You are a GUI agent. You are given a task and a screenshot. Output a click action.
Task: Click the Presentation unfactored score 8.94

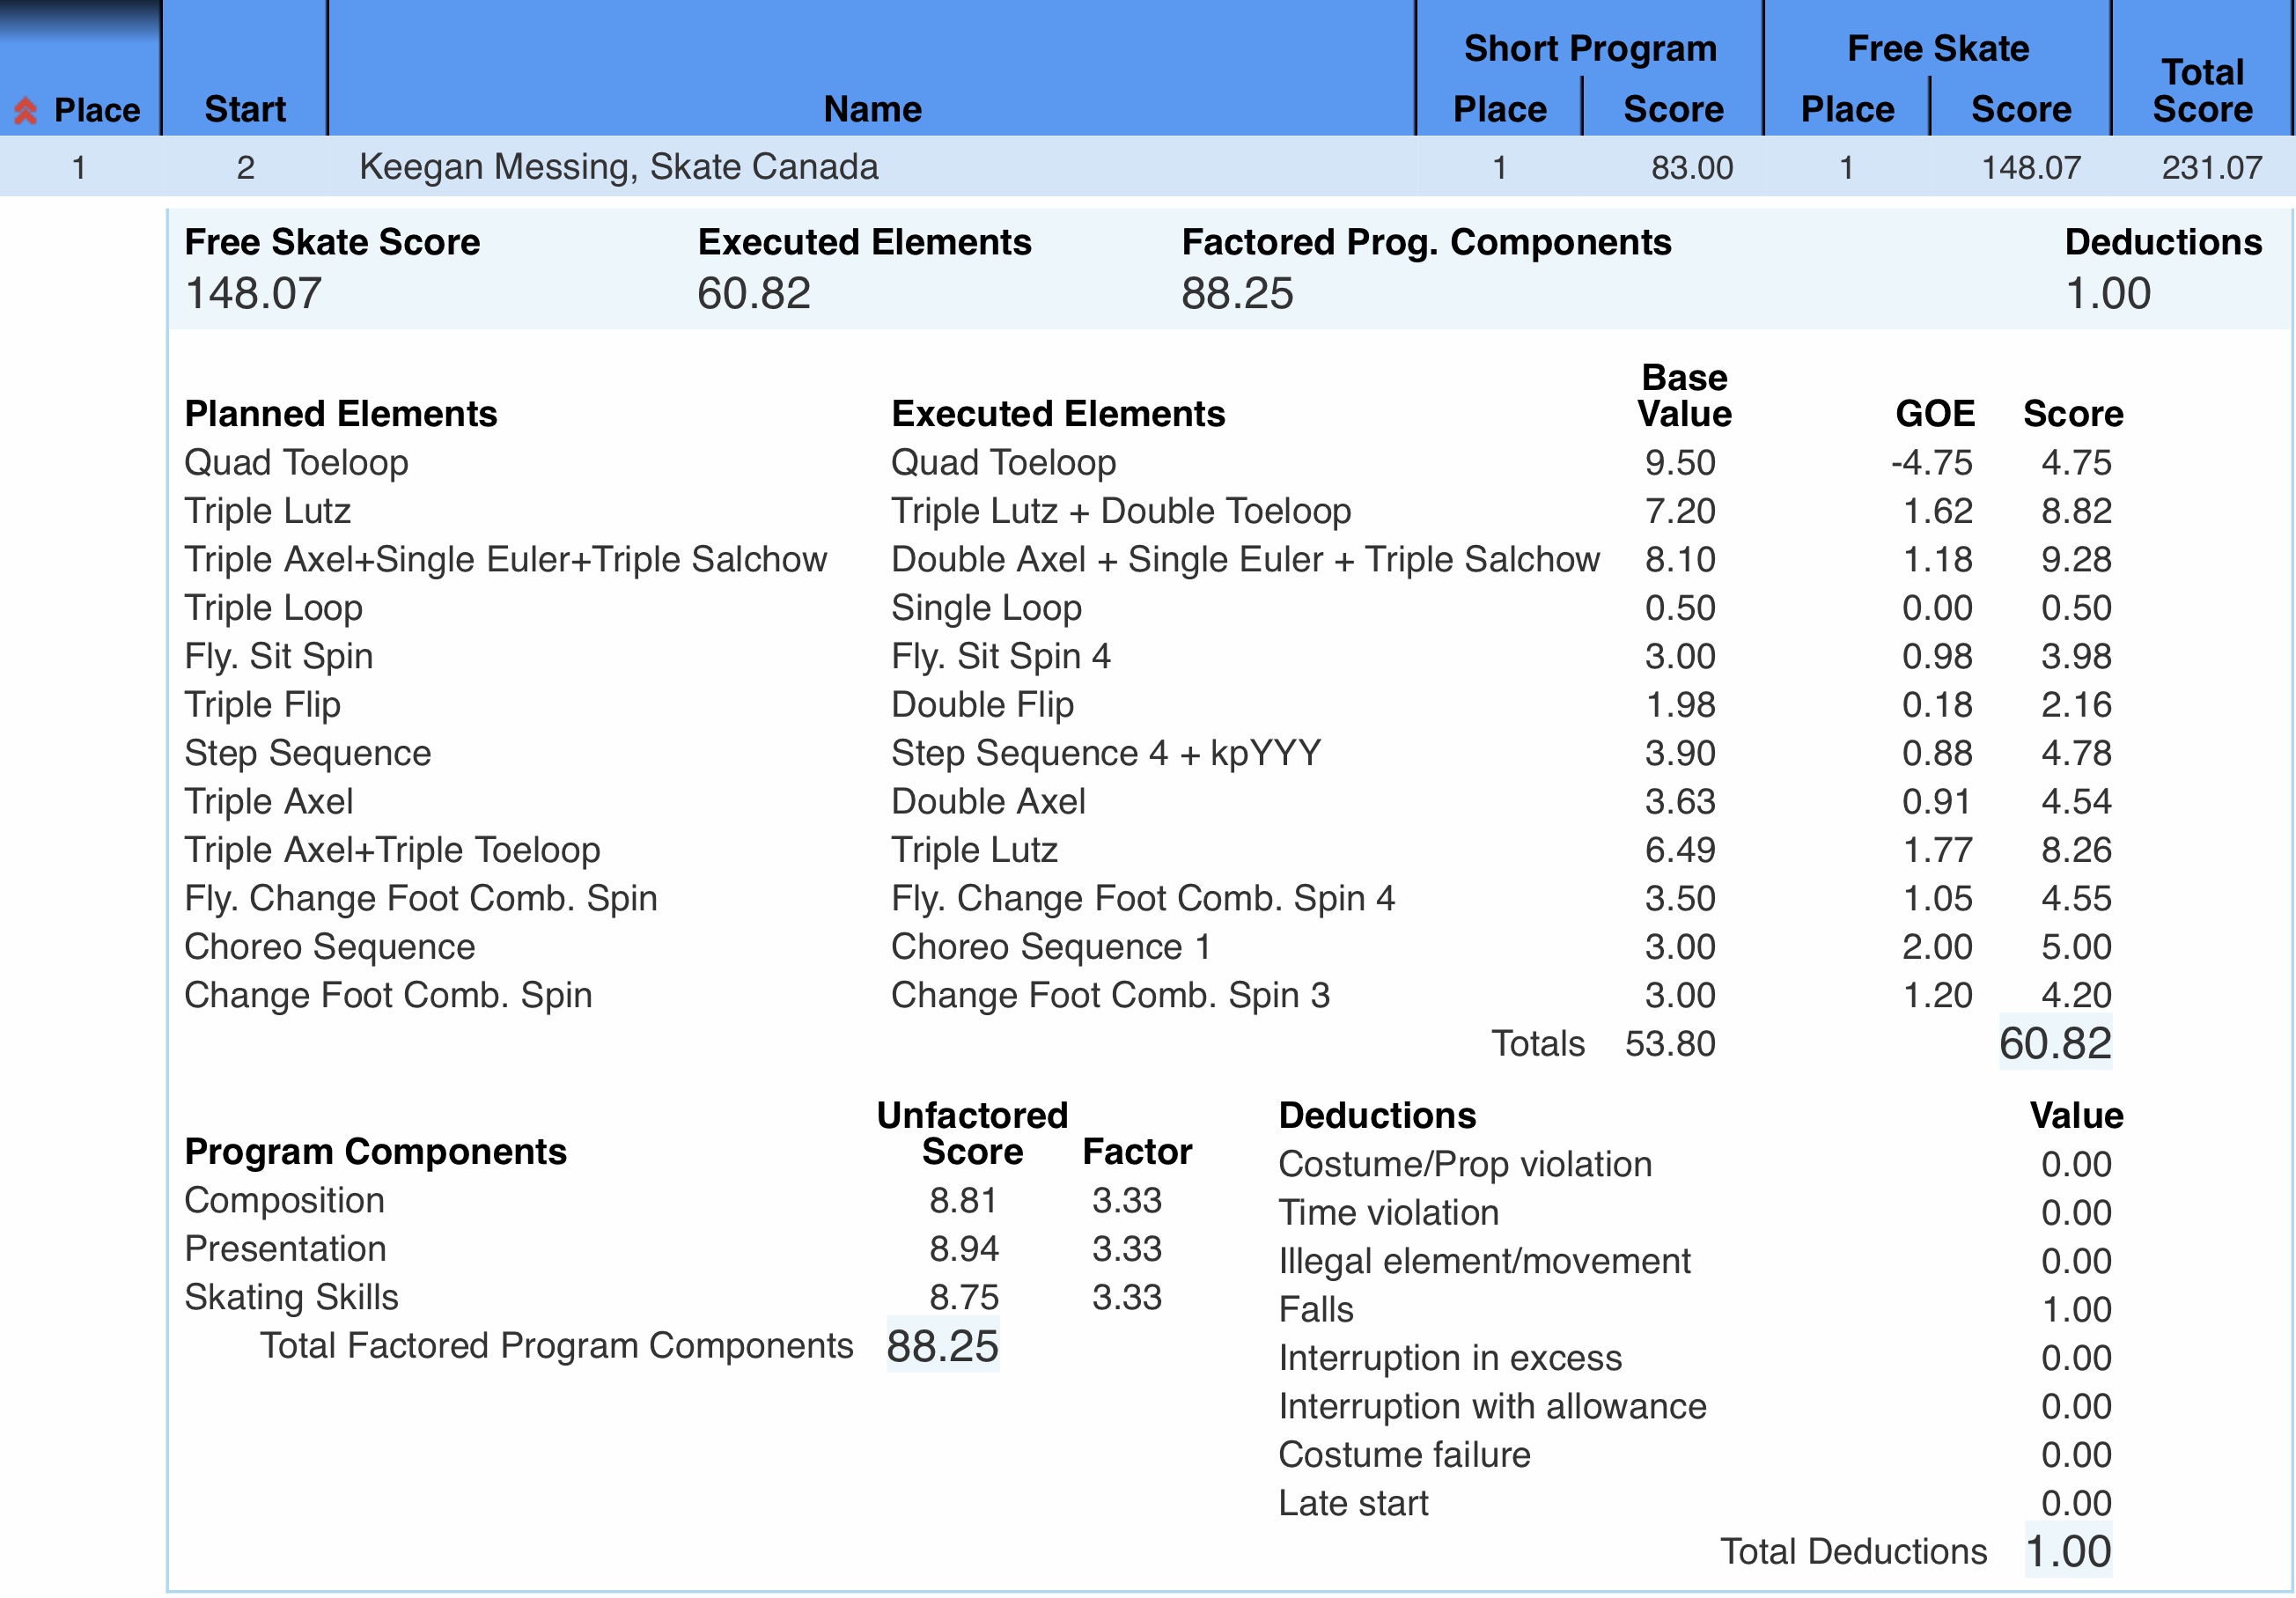point(963,1248)
